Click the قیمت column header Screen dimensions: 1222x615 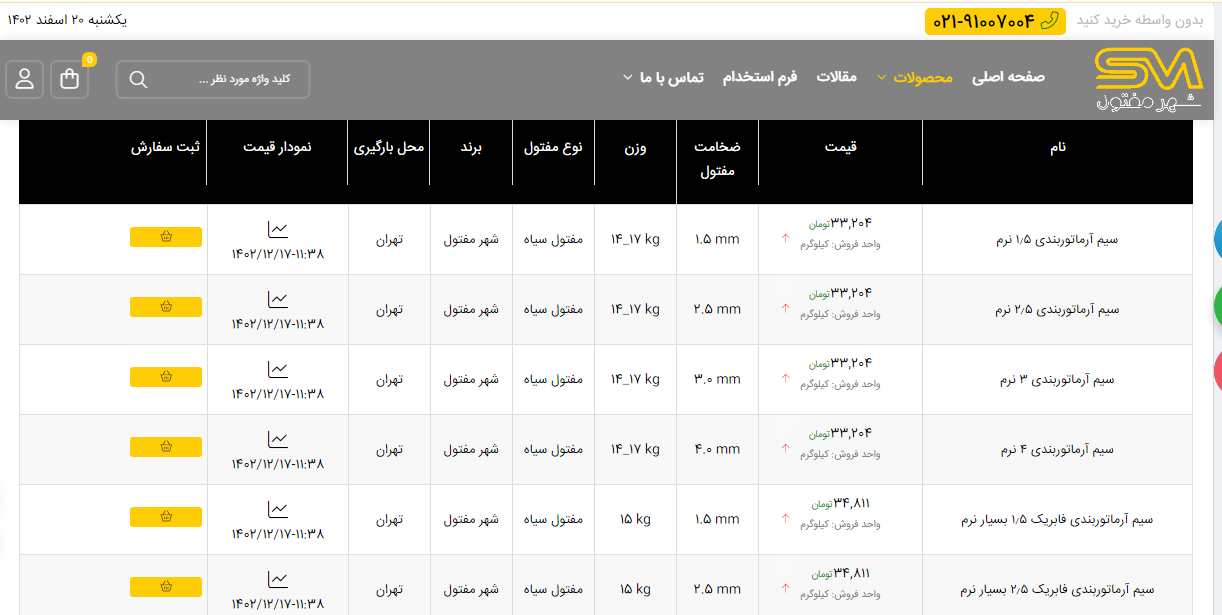840,147
